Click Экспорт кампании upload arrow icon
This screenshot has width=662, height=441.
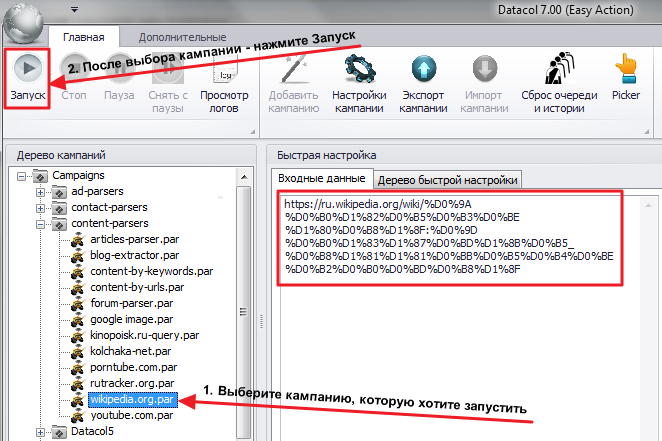point(423,68)
